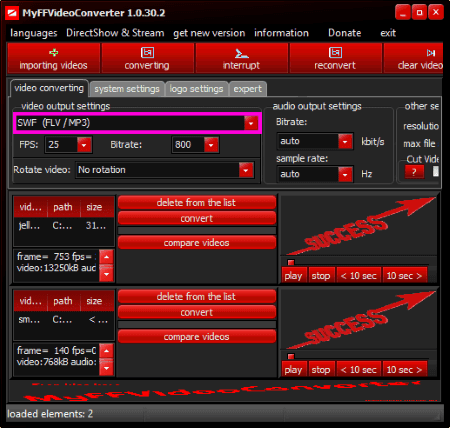Click the first list's path column header
450x428 pixels.
pyautogui.click(x=63, y=207)
